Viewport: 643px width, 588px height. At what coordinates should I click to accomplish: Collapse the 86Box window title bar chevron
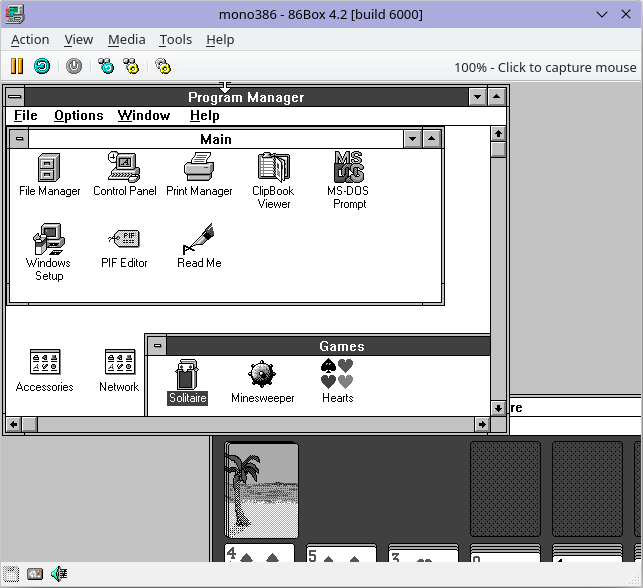(602, 15)
